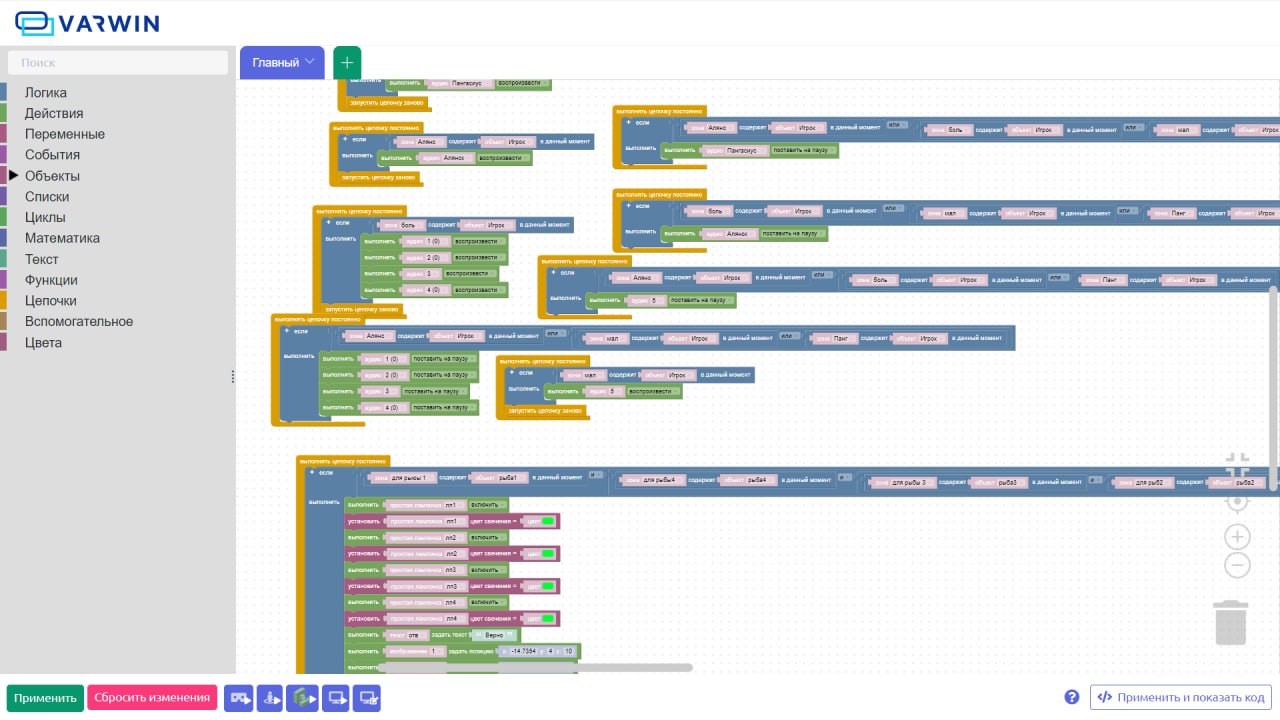The height and width of the screenshot is (720, 1280).
Task: Open the Логика toolbox category
Action: pyautogui.click(x=46, y=93)
